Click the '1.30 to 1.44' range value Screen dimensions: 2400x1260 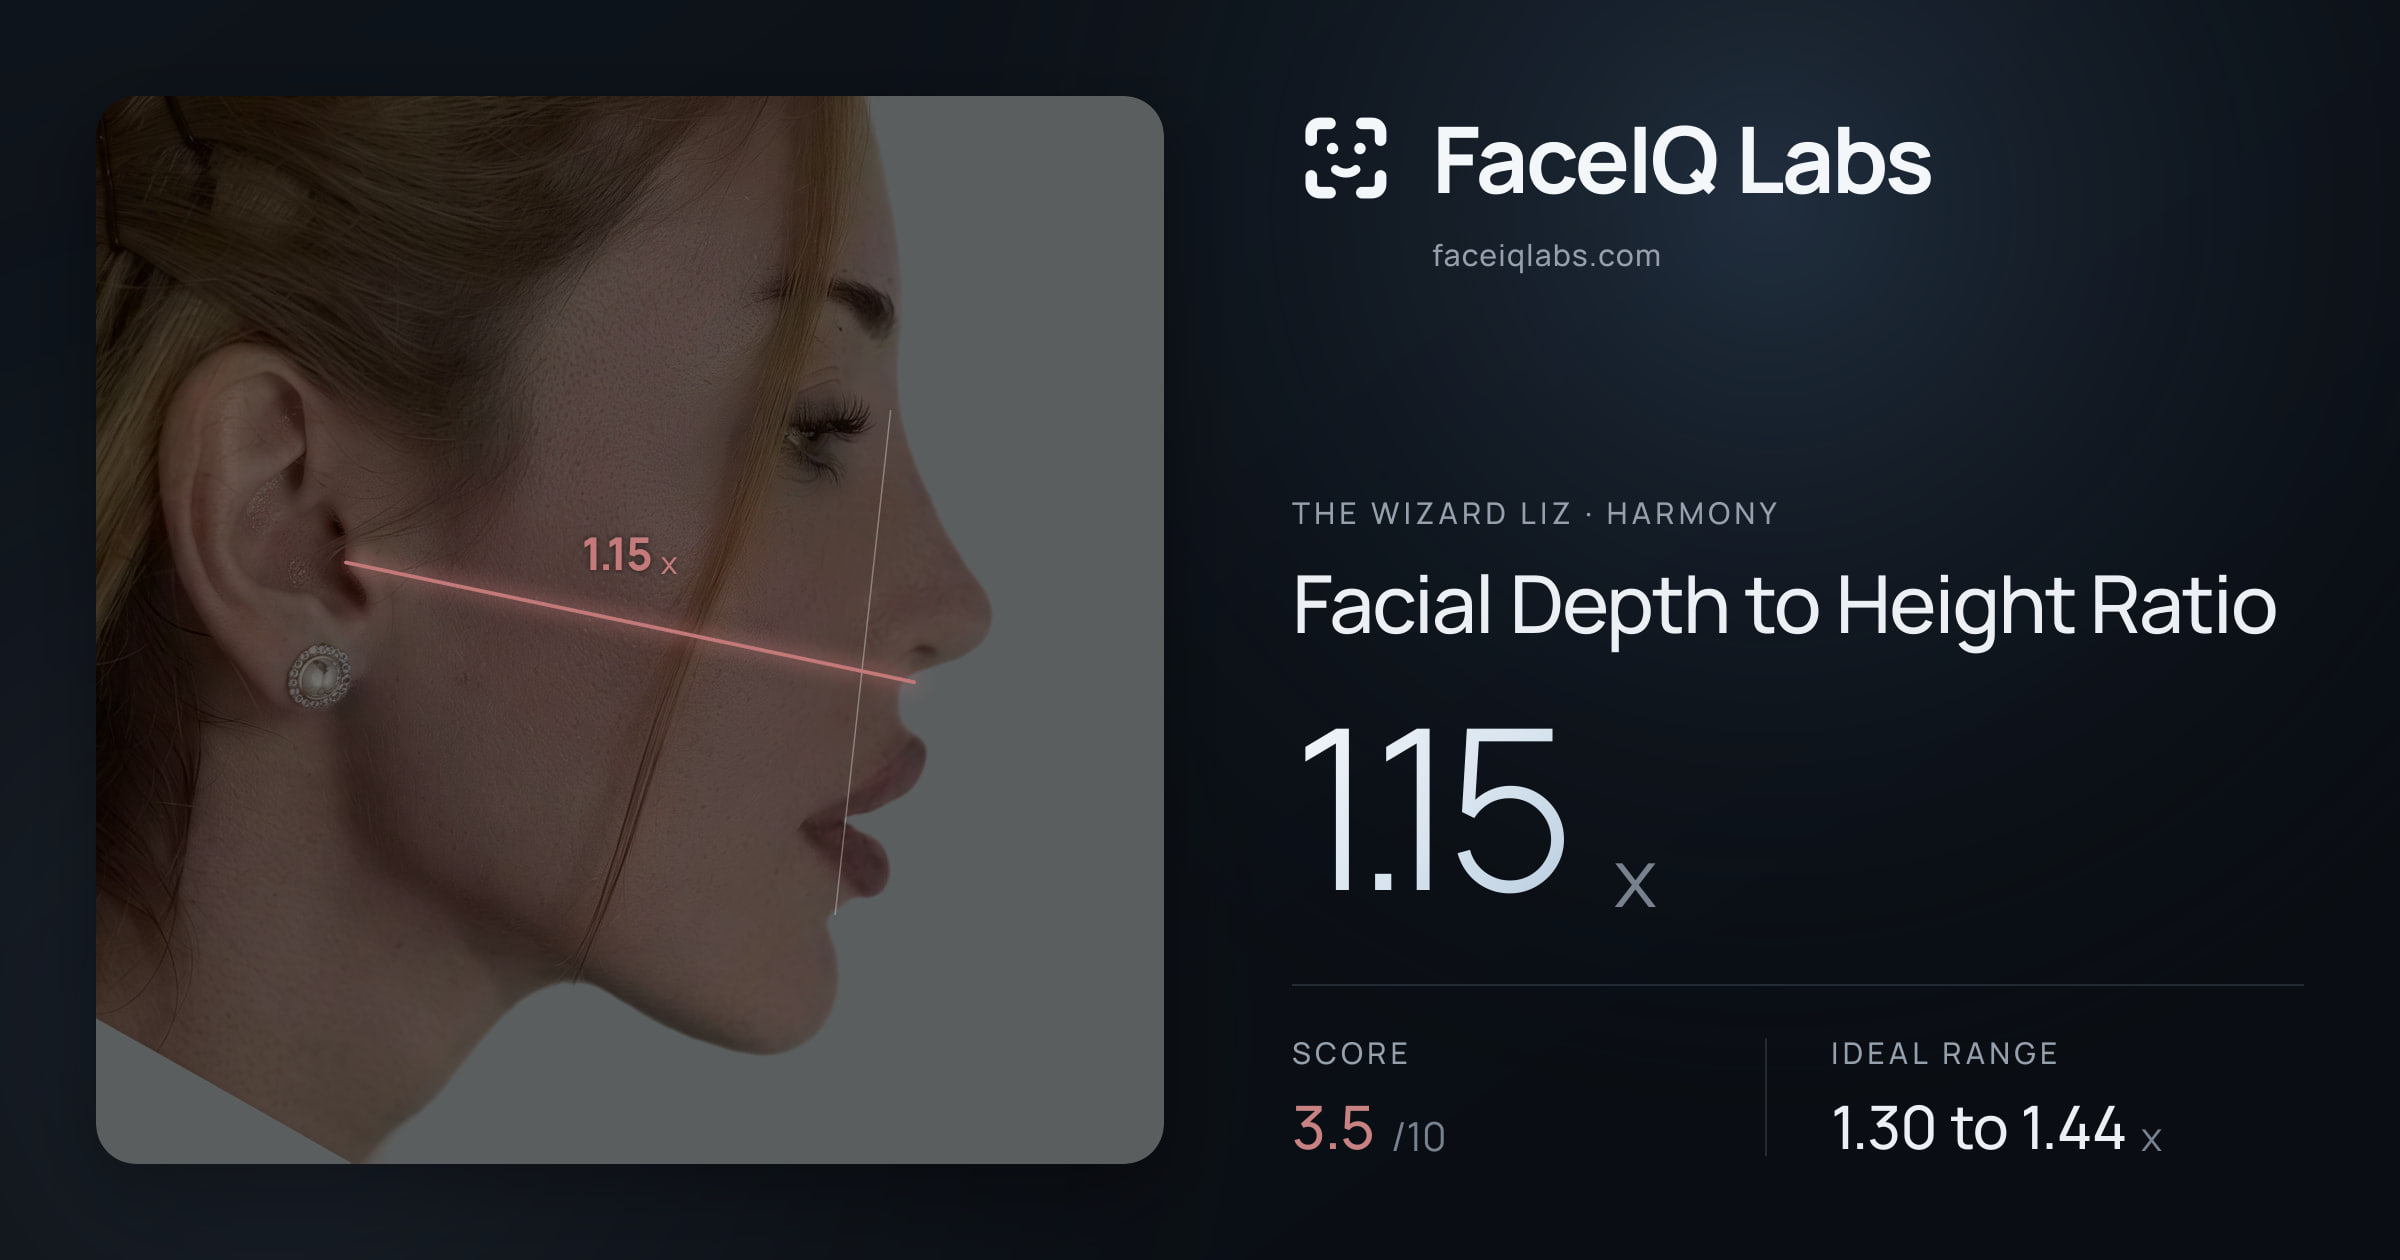(x=1978, y=1129)
